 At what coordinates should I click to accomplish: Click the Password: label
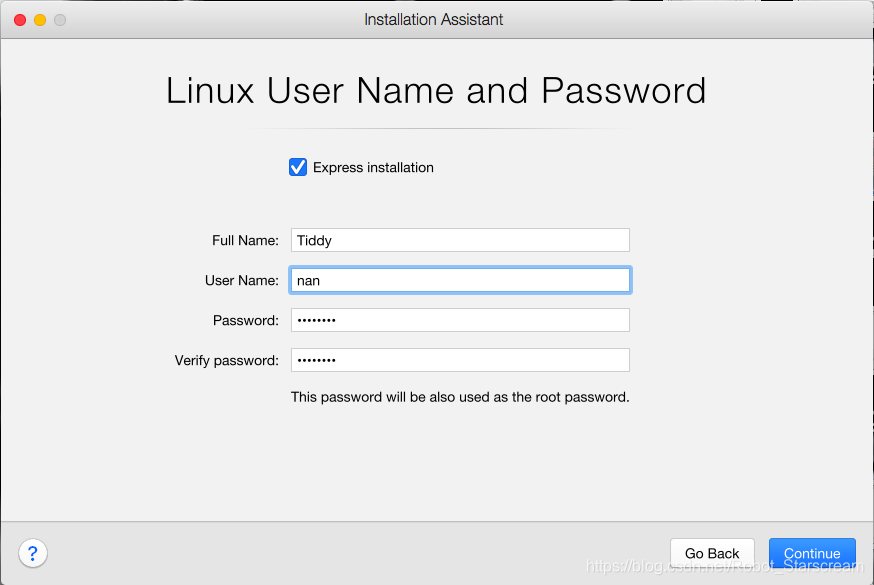pos(246,320)
